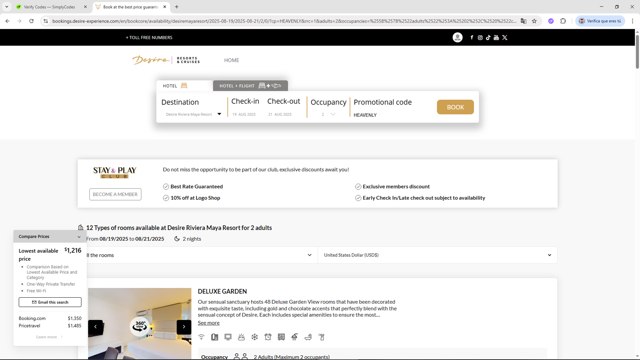This screenshot has width=640, height=360.
Task: Open the Chrome tab search dropdown
Action: (7, 7)
